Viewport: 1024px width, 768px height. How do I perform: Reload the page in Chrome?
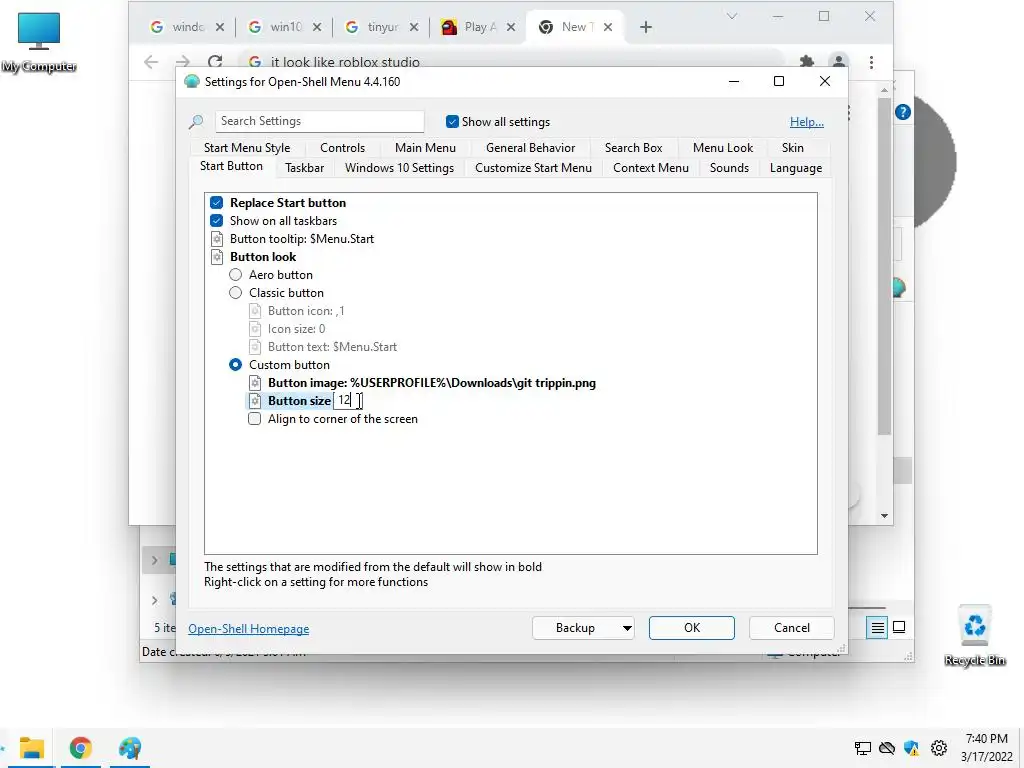(215, 62)
